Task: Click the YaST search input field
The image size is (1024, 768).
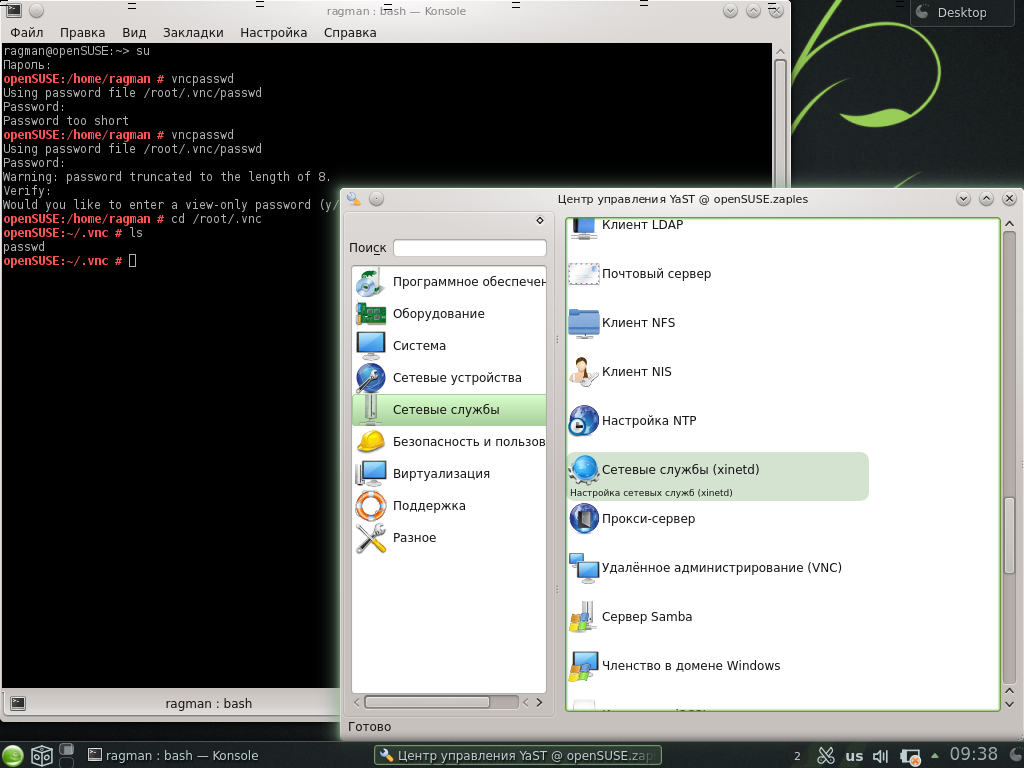Action: click(469, 248)
